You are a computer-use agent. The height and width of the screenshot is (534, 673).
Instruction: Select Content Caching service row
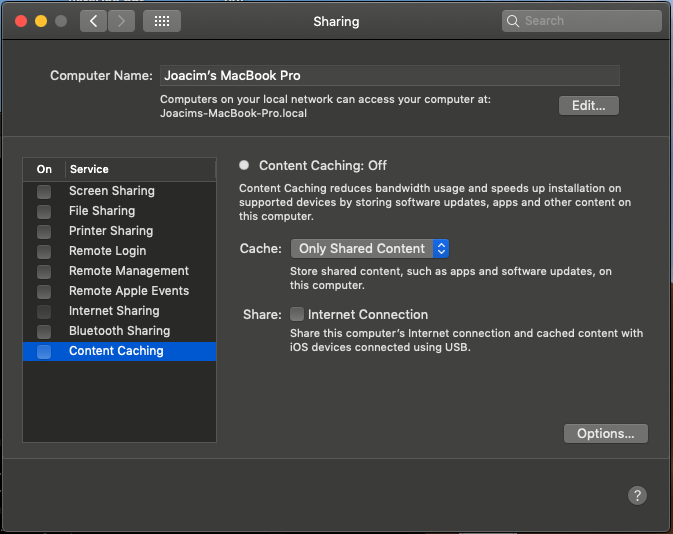(x=119, y=351)
